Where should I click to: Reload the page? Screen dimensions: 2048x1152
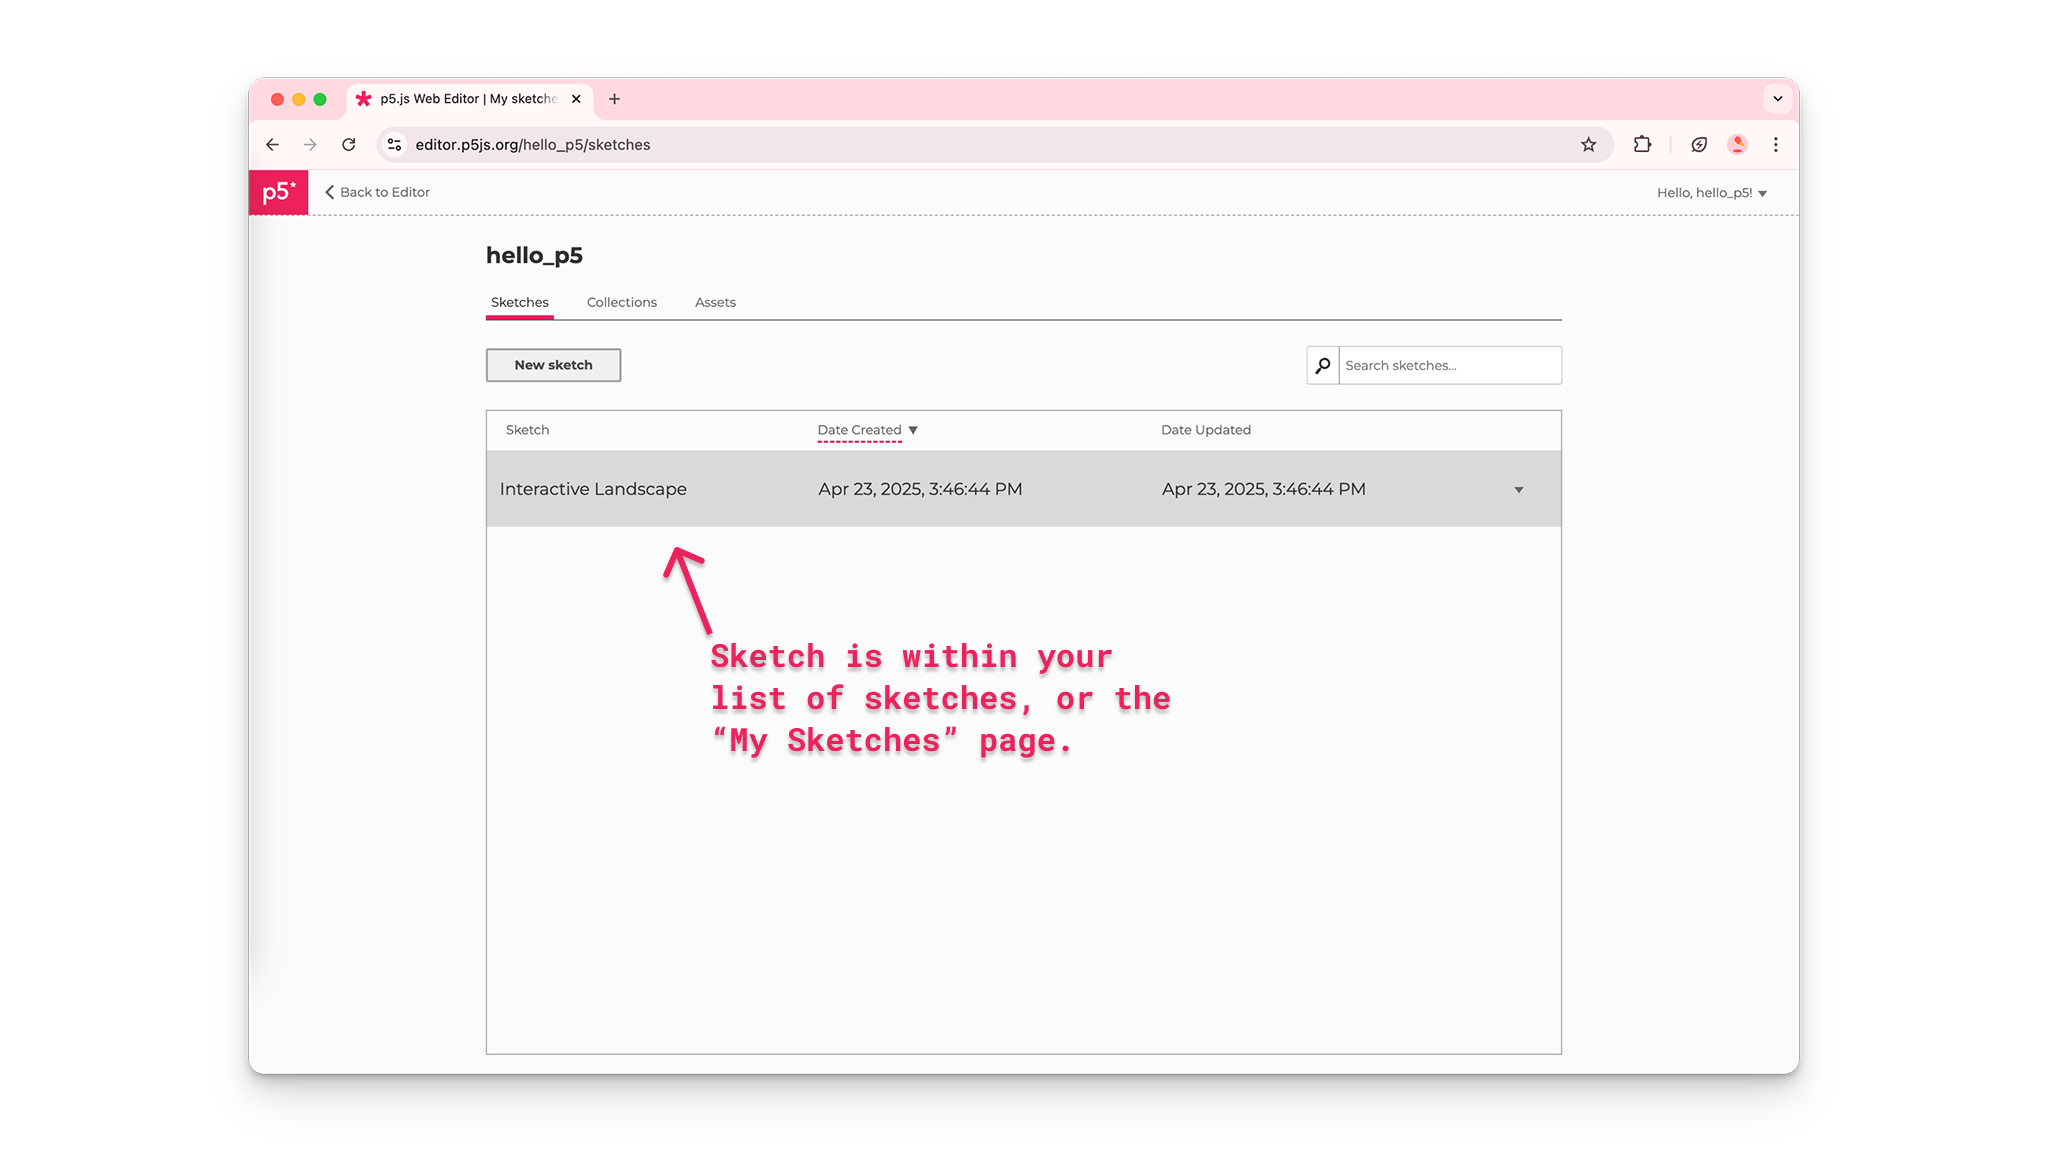(x=348, y=144)
